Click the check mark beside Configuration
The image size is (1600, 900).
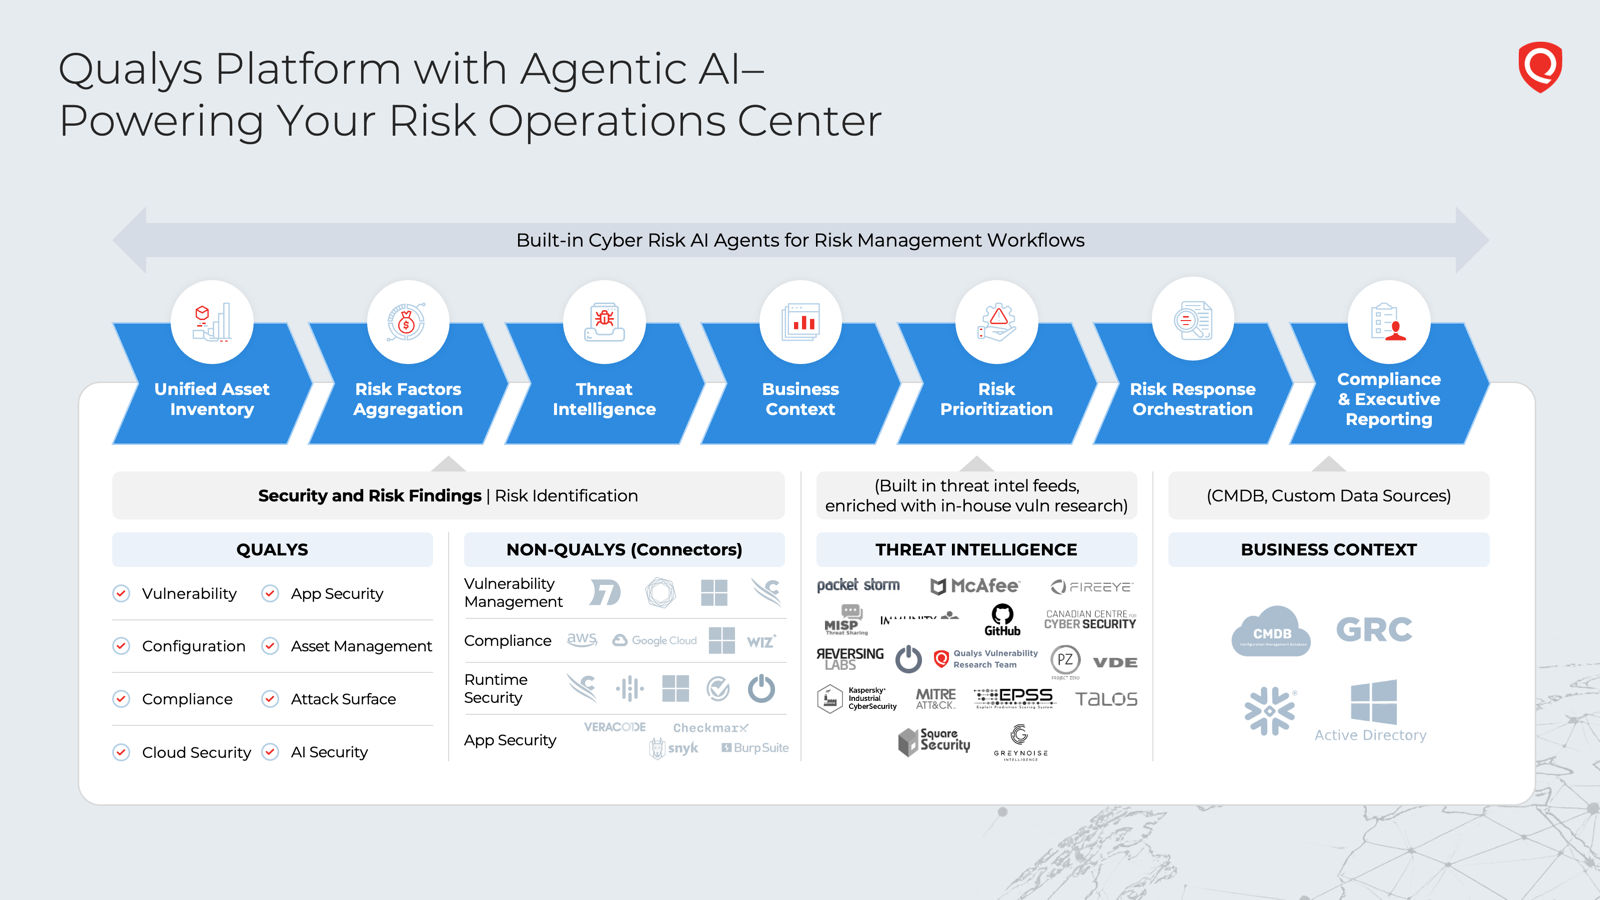tap(121, 646)
